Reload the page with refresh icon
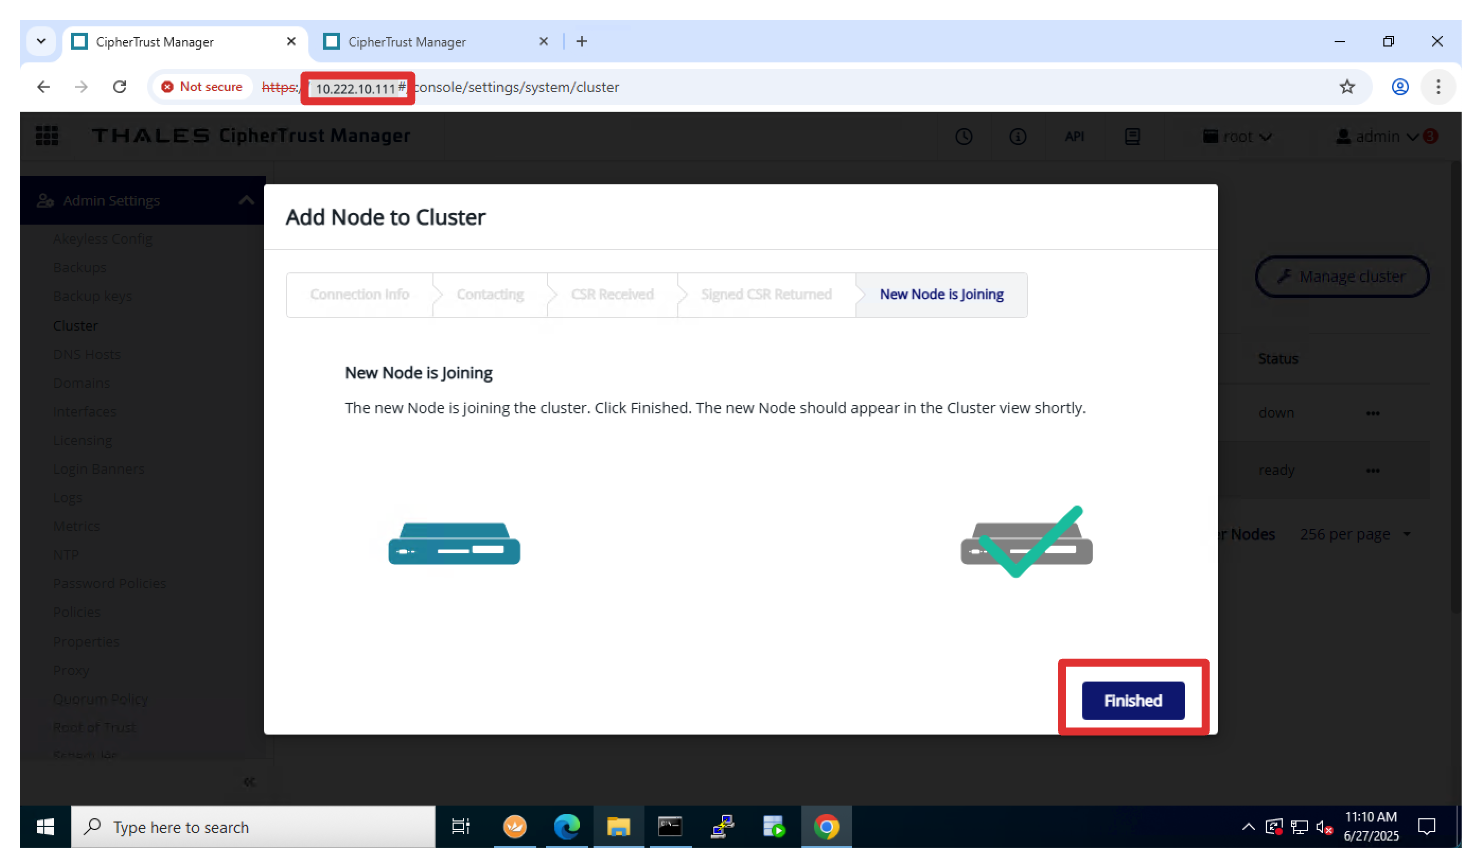Screen dimensions: 1481x868 tap(120, 87)
